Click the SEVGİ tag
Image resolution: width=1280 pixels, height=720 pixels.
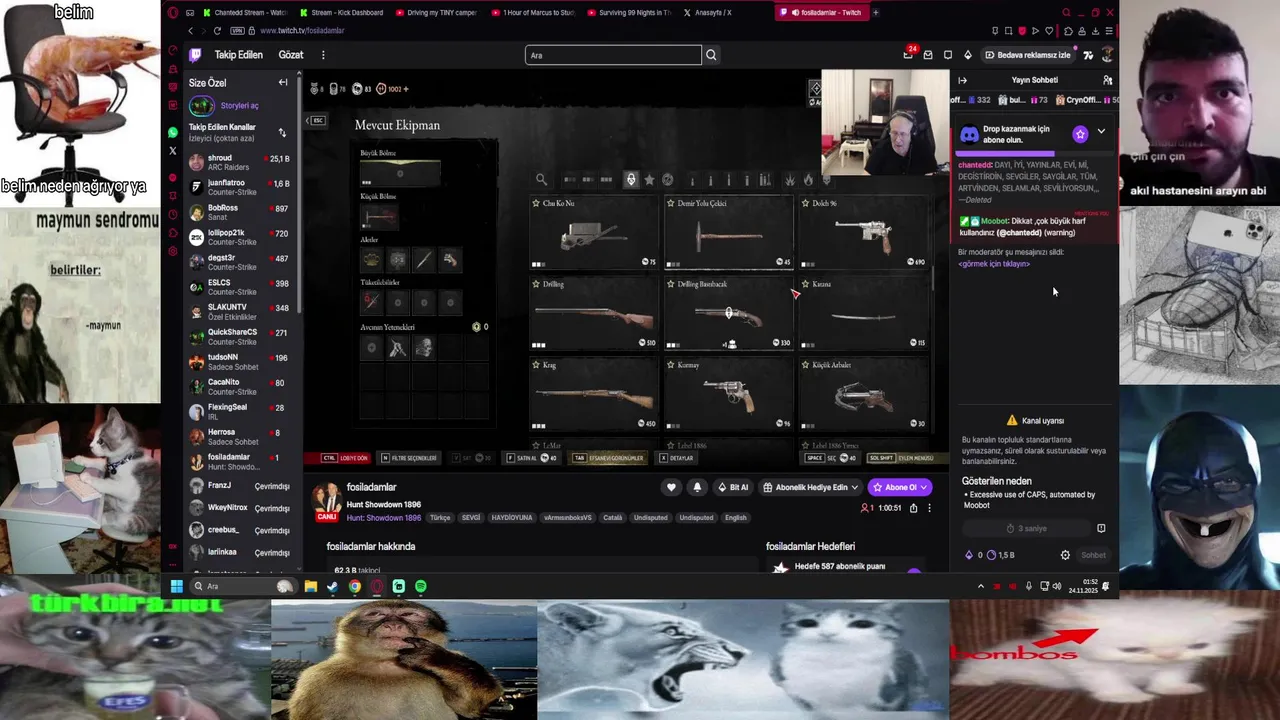click(470, 518)
